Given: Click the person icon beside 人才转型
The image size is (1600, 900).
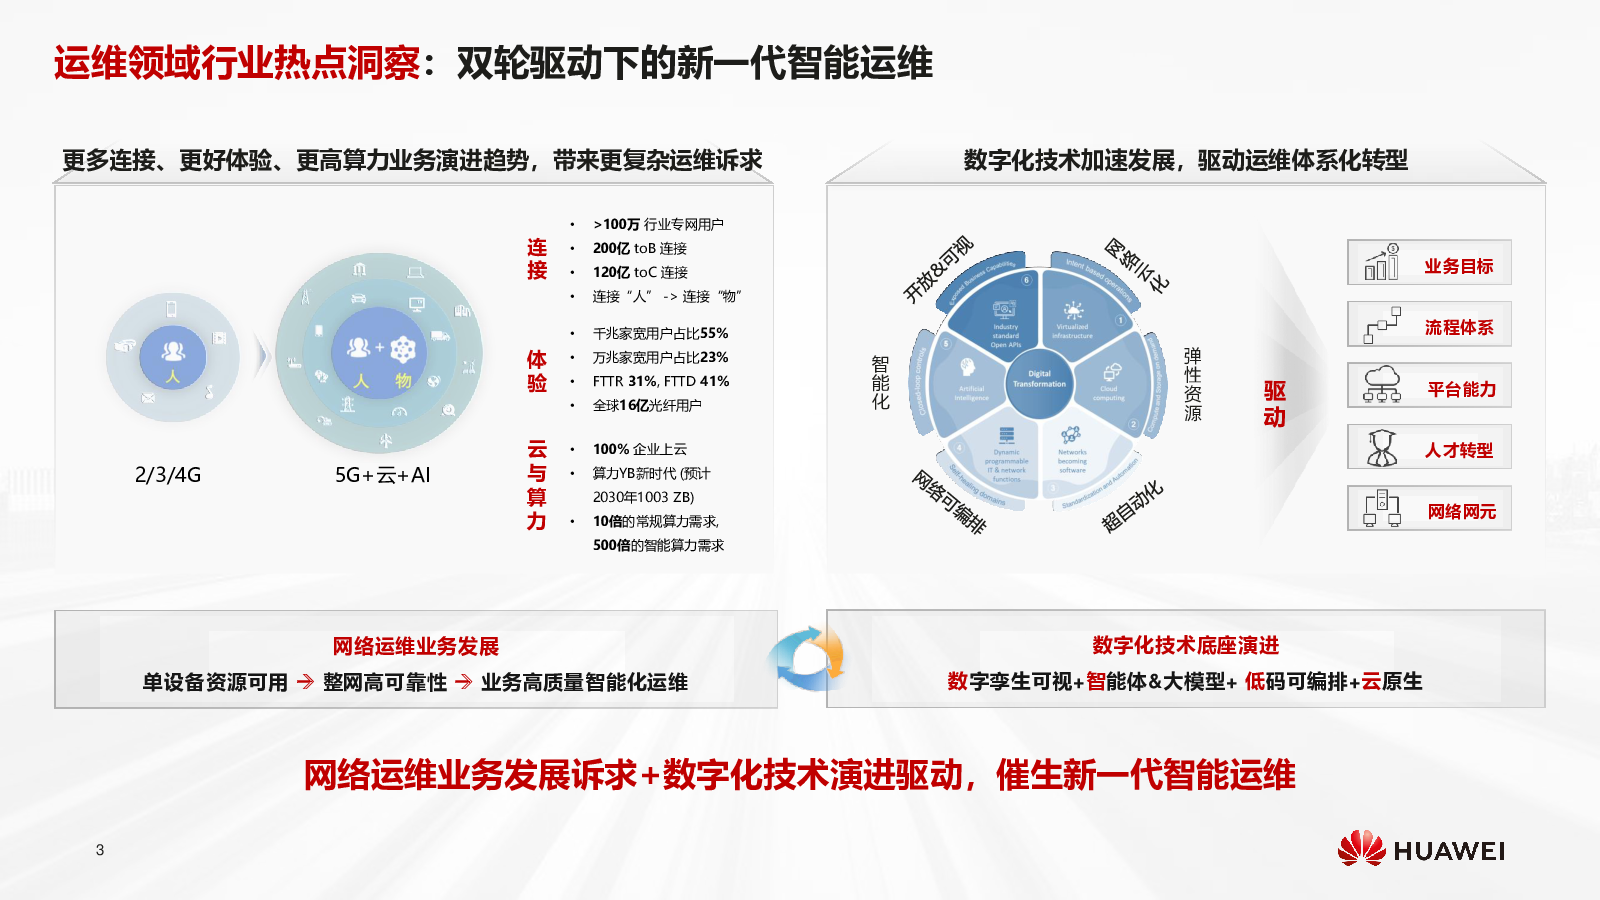Looking at the screenshot, I should point(1381,448).
